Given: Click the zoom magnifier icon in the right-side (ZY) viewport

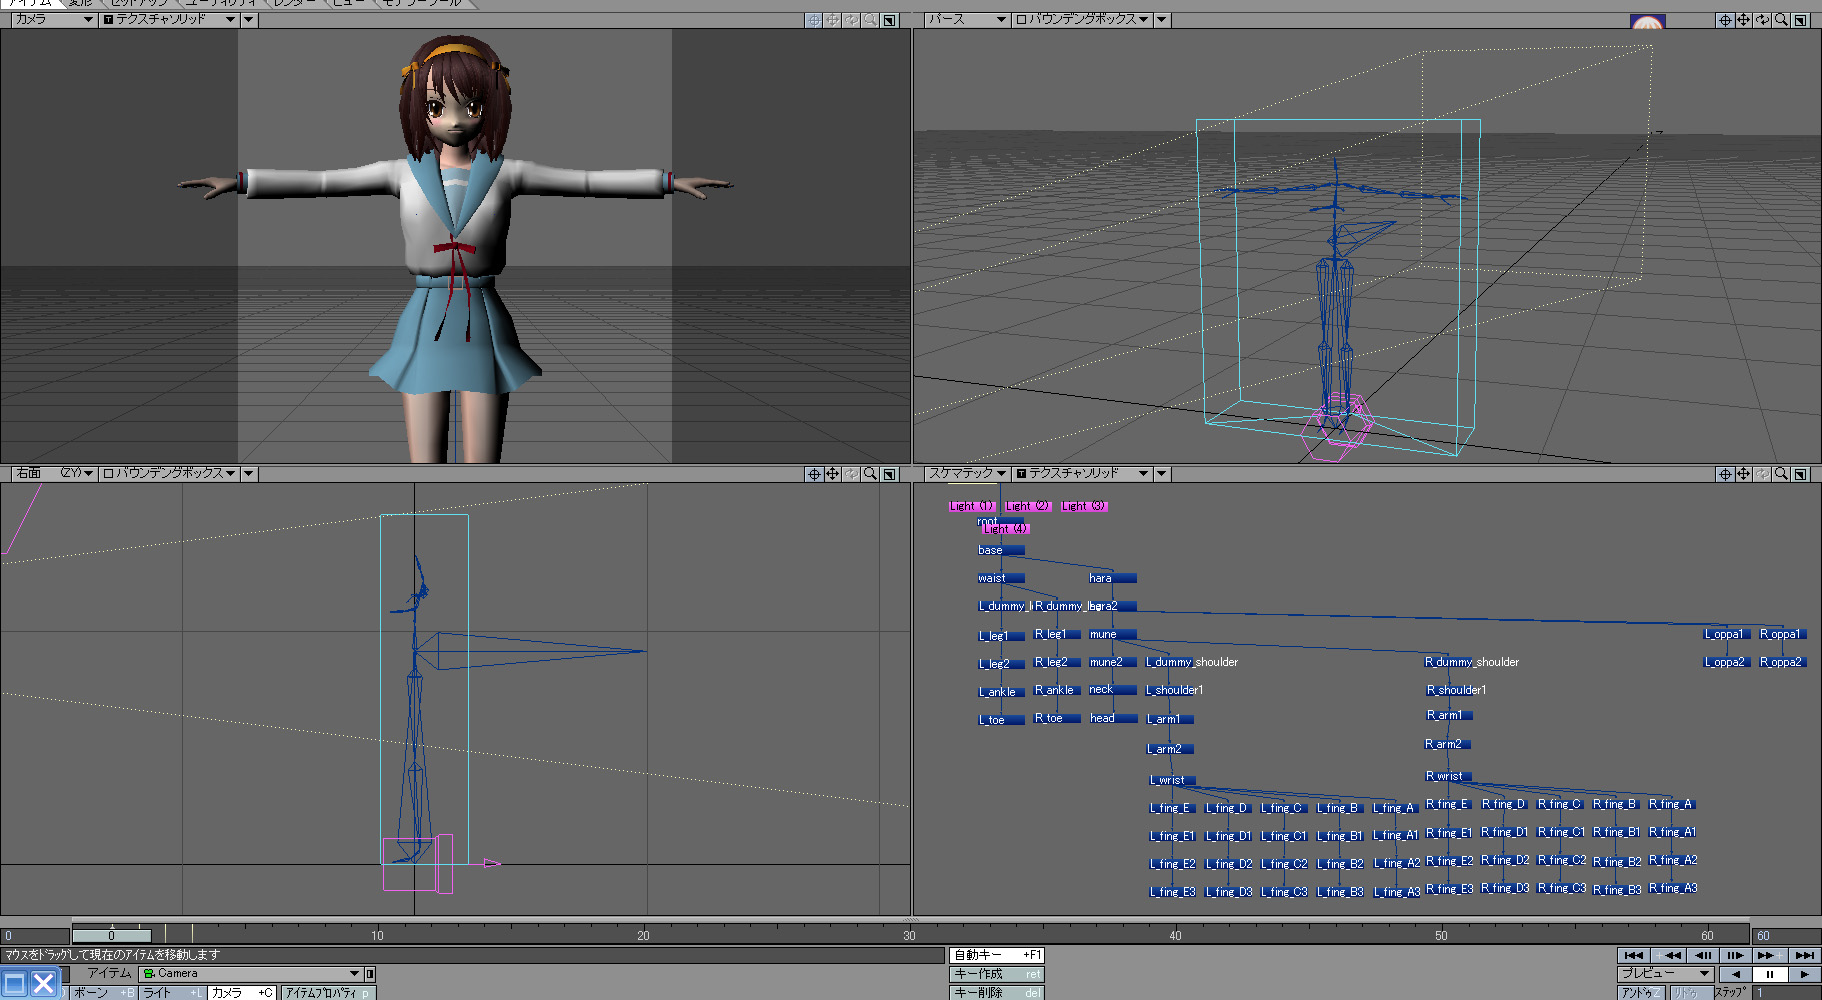Looking at the screenshot, I should [x=870, y=474].
